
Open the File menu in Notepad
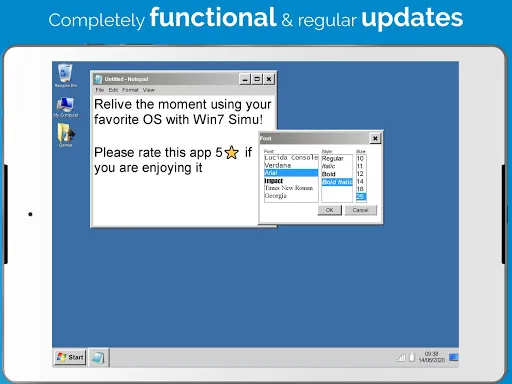100,90
